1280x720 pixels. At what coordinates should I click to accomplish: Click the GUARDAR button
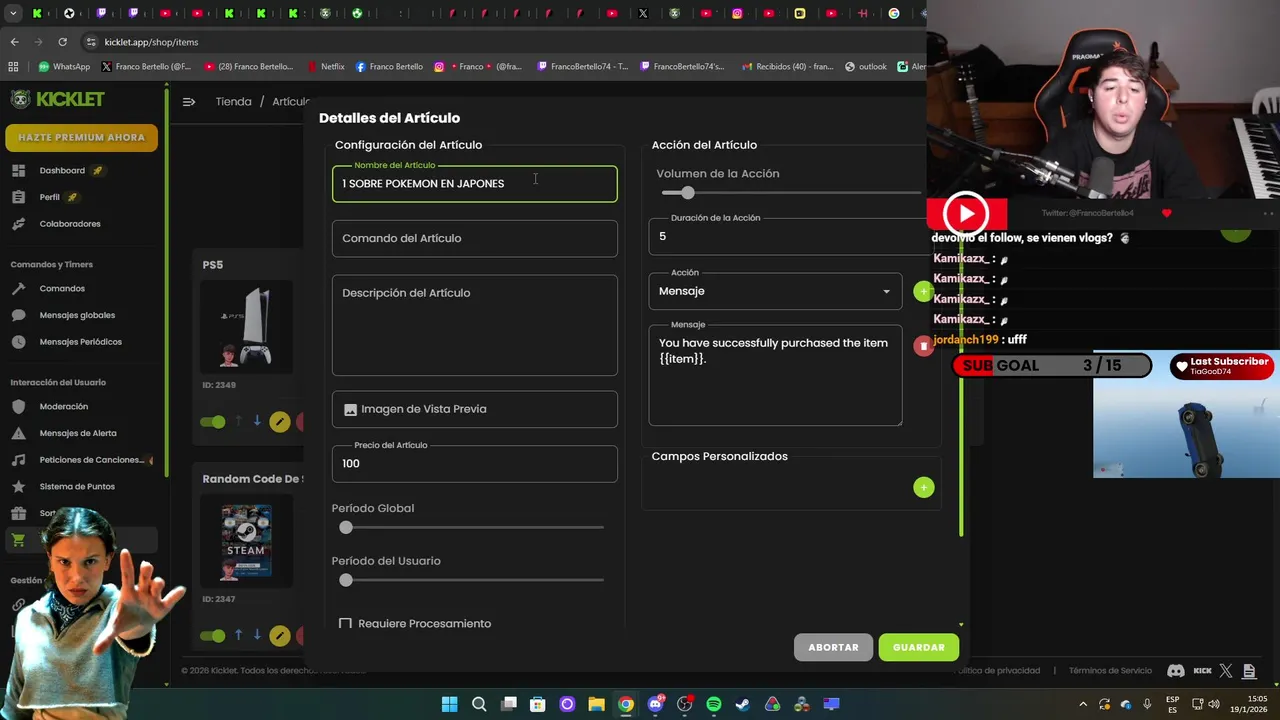click(x=918, y=647)
